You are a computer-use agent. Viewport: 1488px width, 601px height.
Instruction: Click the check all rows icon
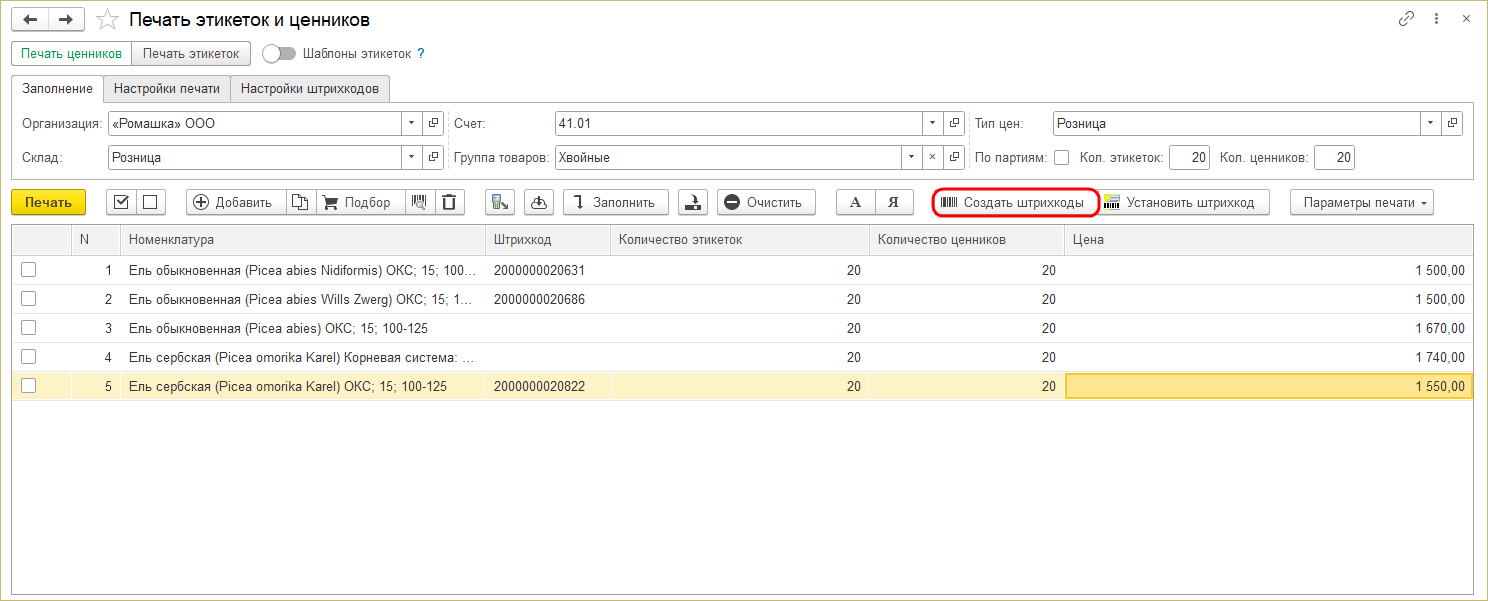(x=121, y=202)
